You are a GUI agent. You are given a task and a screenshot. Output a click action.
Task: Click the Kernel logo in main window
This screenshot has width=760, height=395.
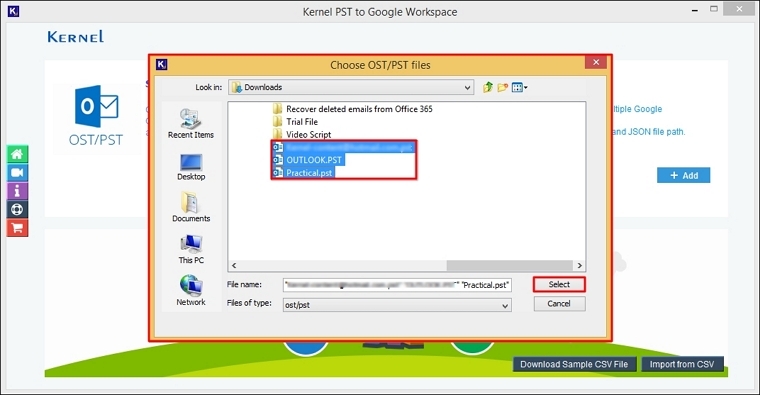click(x=76, y=37)
